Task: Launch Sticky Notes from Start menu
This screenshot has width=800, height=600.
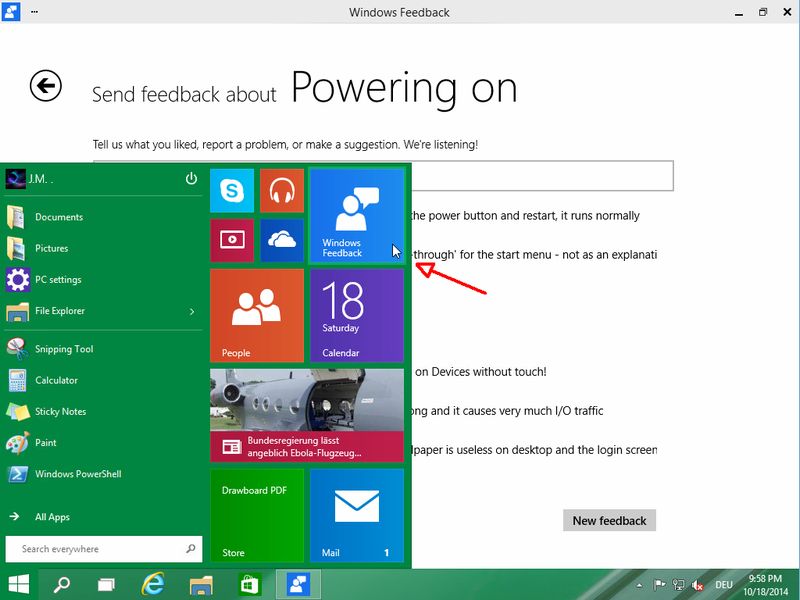Action: (x=104, y=411)
